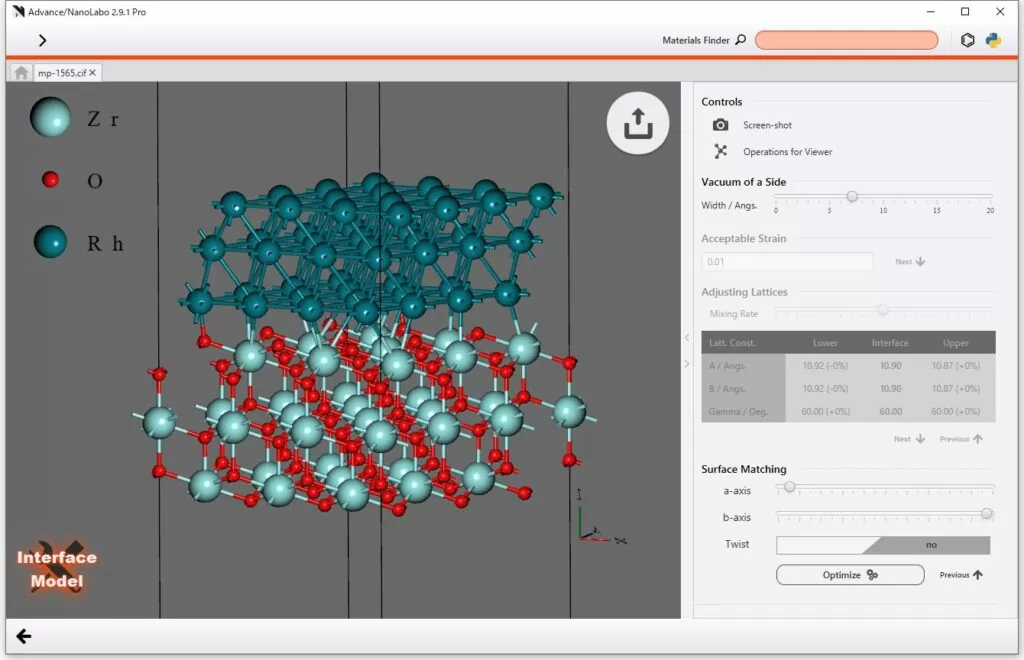
Task: Click the hexagon icon in top bar
Action: (967, 41)
